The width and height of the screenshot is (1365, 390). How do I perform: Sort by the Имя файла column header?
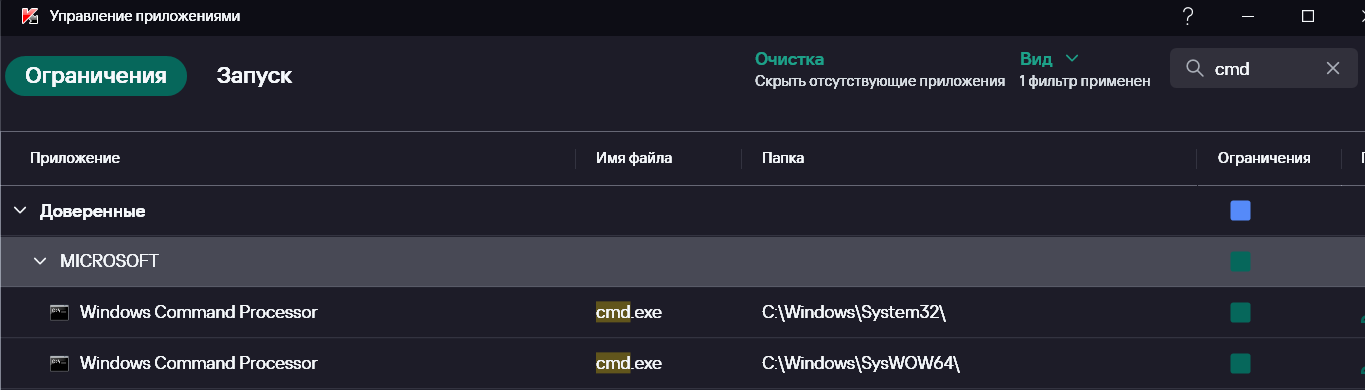634,158
